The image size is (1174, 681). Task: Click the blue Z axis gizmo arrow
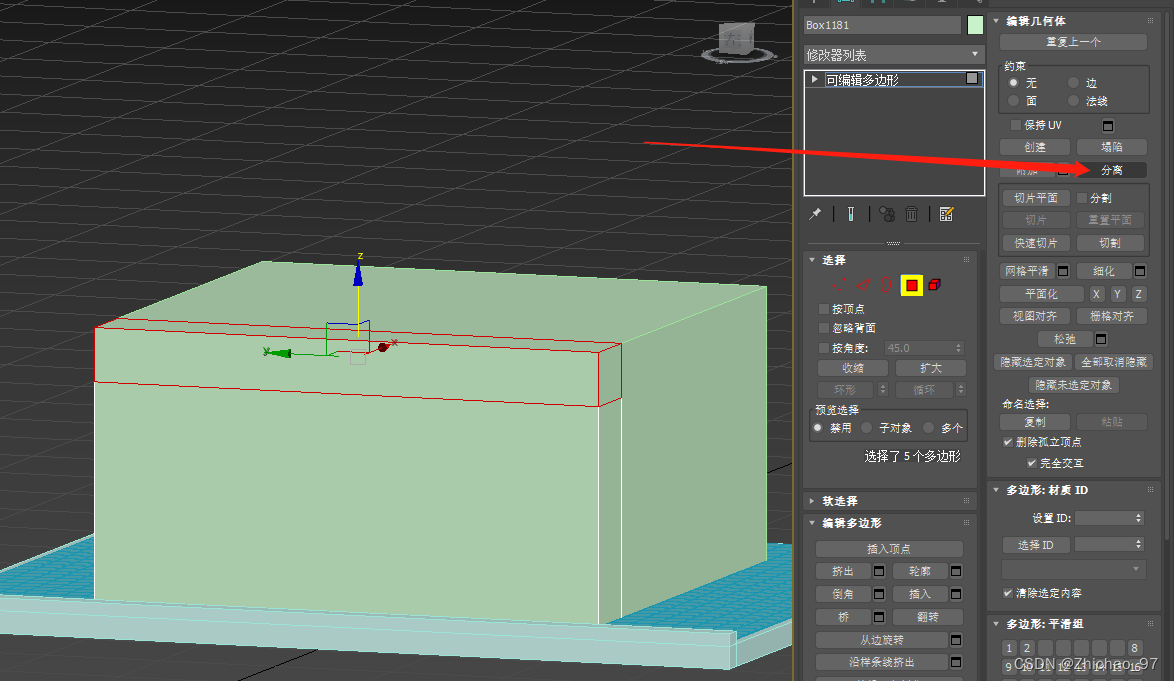click(x=358, y=275)
